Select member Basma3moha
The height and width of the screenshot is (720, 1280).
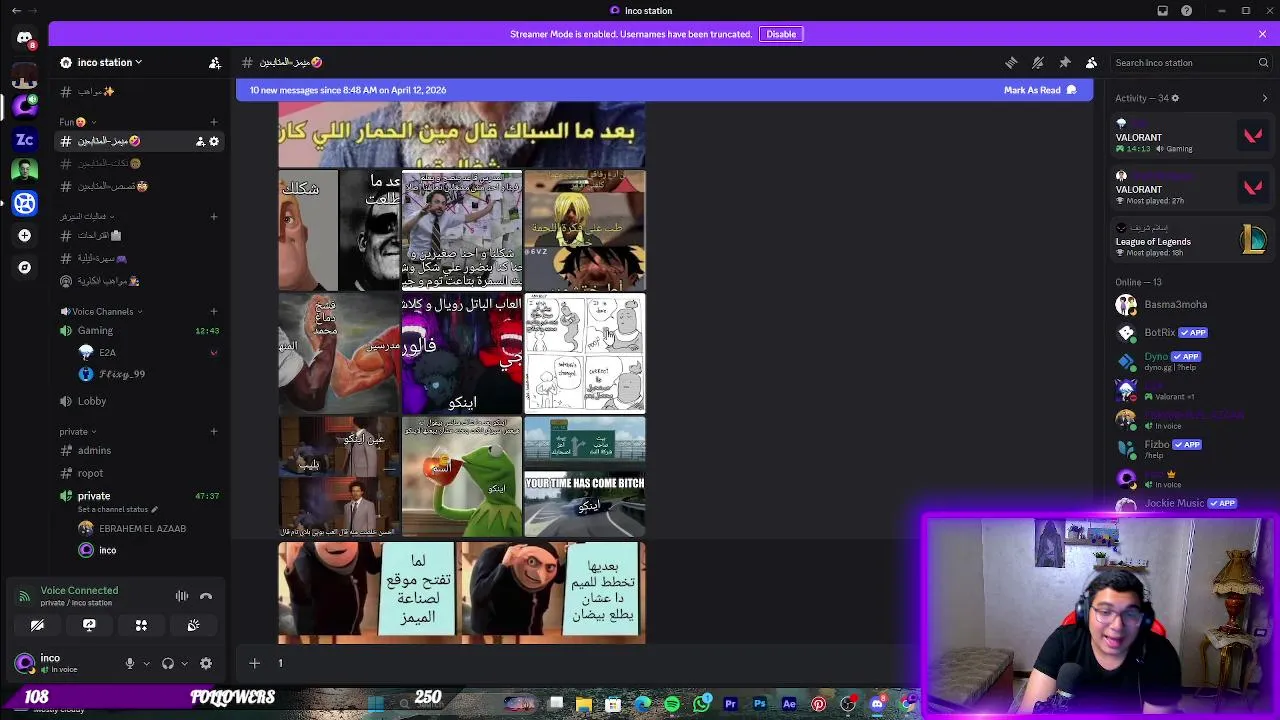(x=1192, y=304)
